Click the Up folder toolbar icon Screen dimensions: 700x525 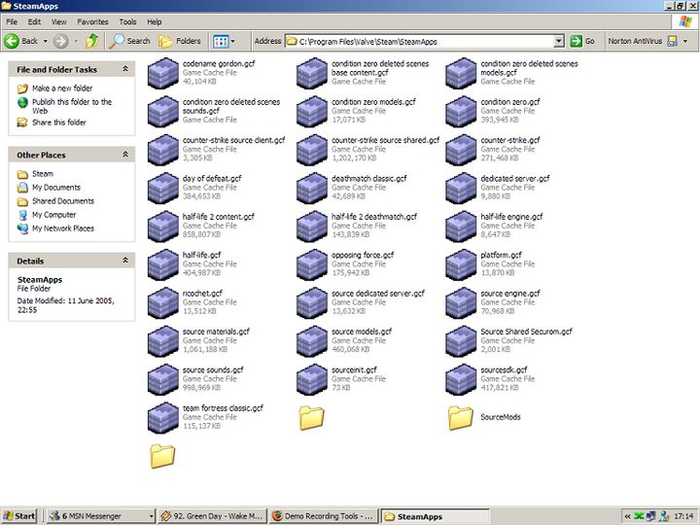pyautogui.click(x=92, y=41)
